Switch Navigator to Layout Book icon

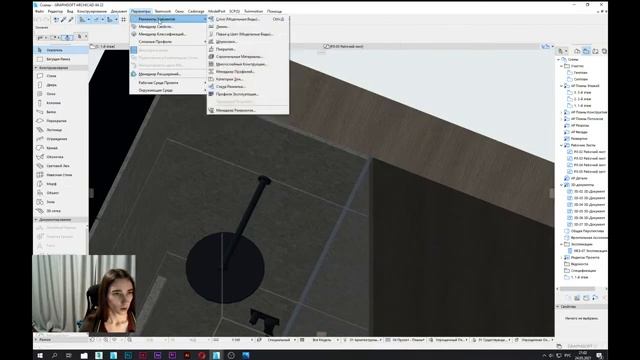click(595, 51)
